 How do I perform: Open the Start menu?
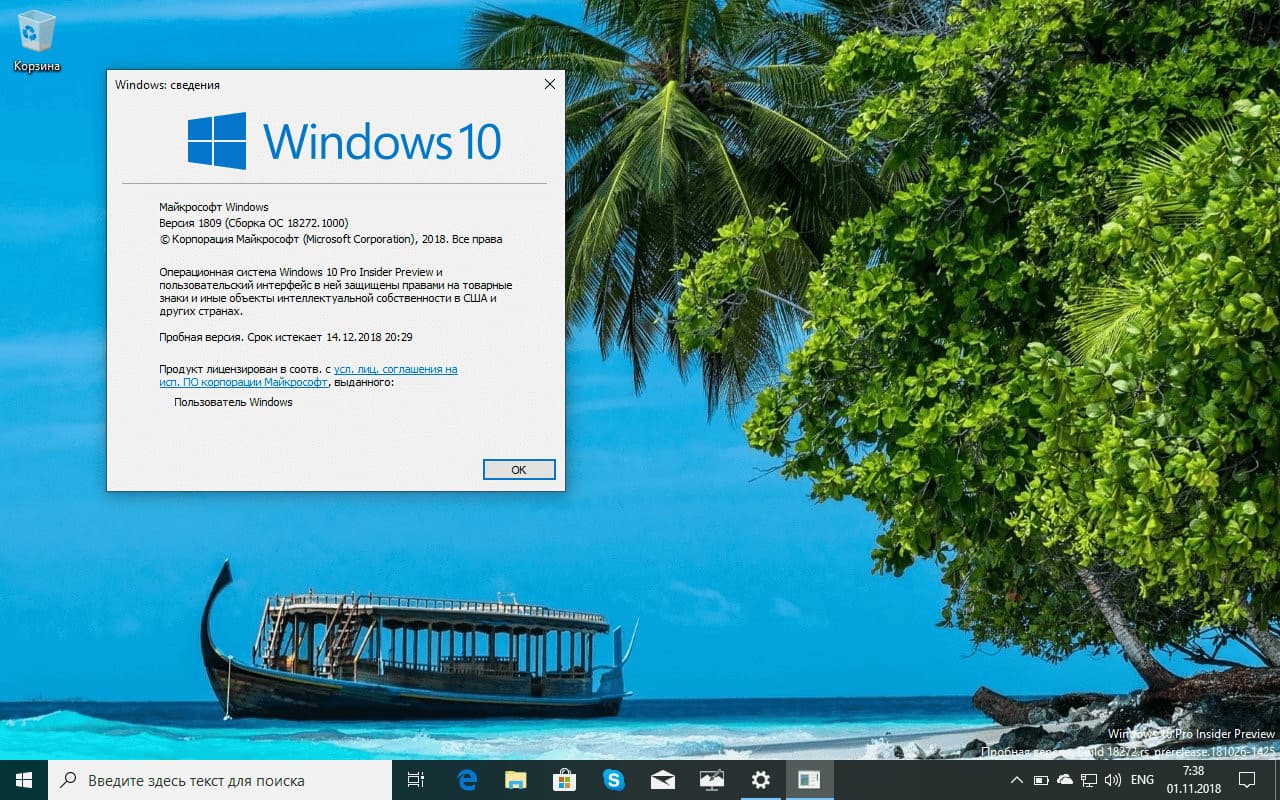click(21, 779)
